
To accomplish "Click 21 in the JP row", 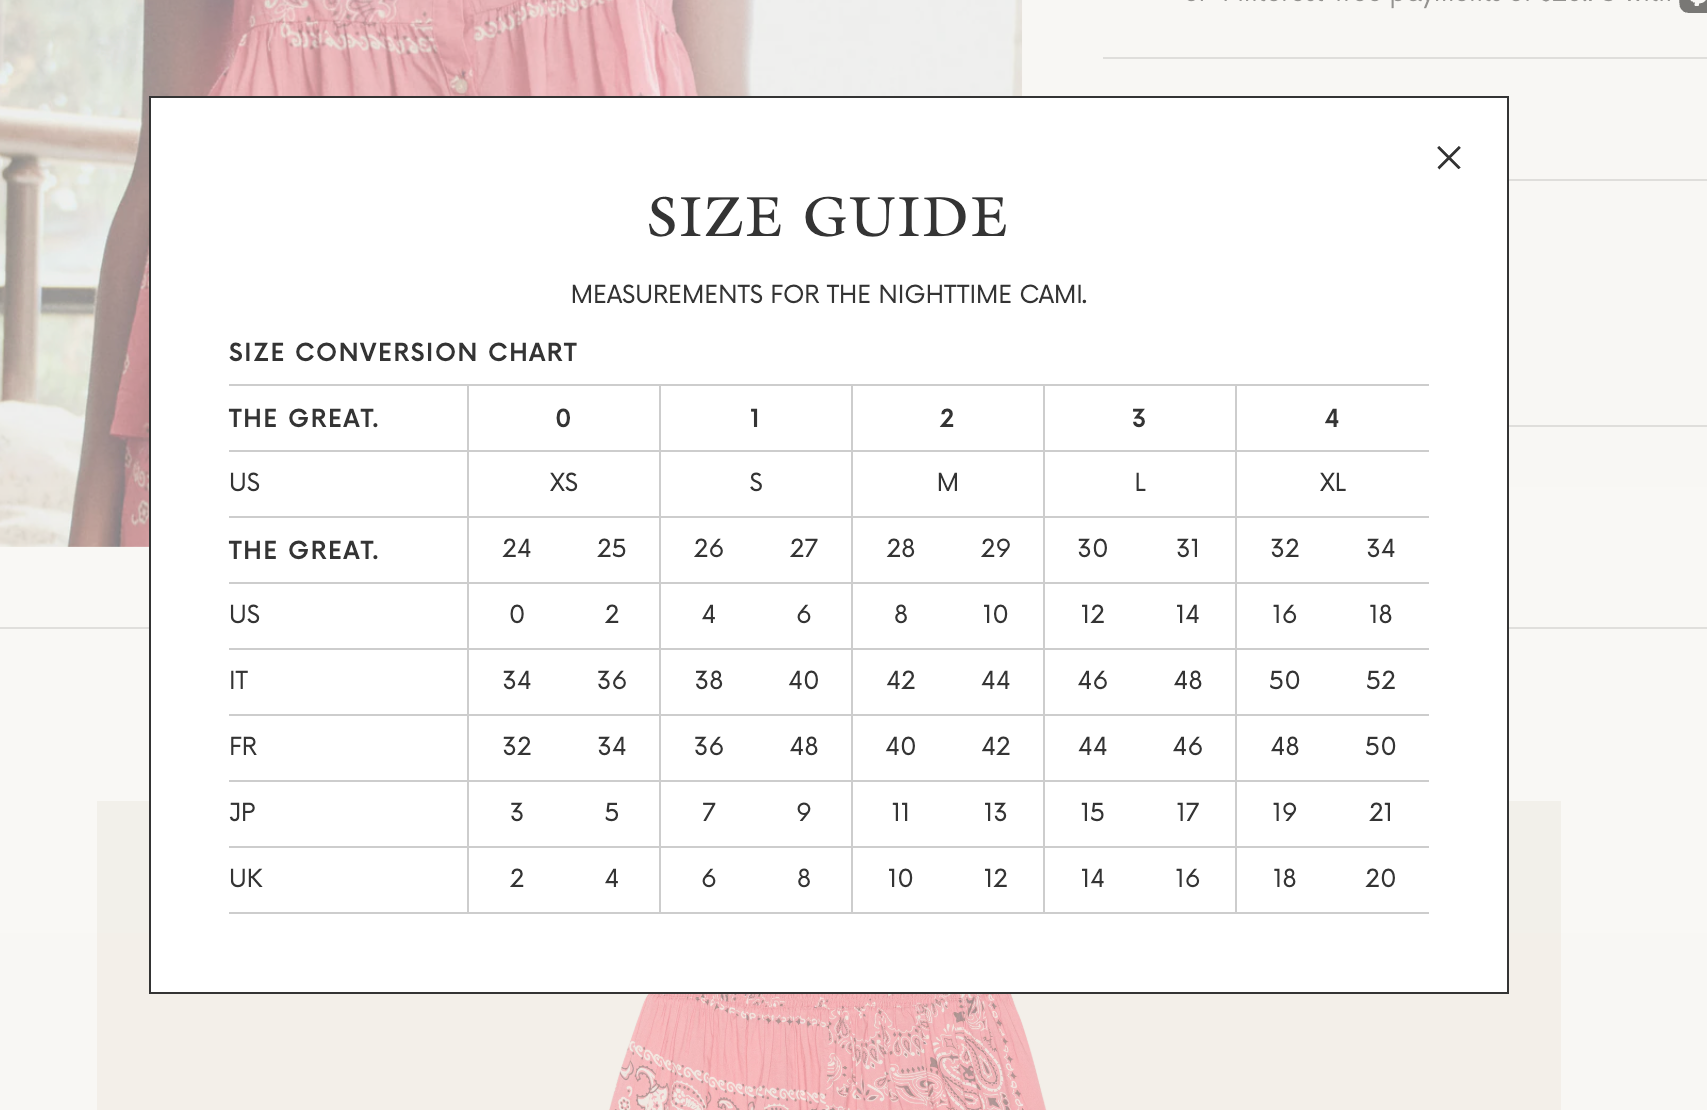I will pyautogui.click(x=1380, y=812).
